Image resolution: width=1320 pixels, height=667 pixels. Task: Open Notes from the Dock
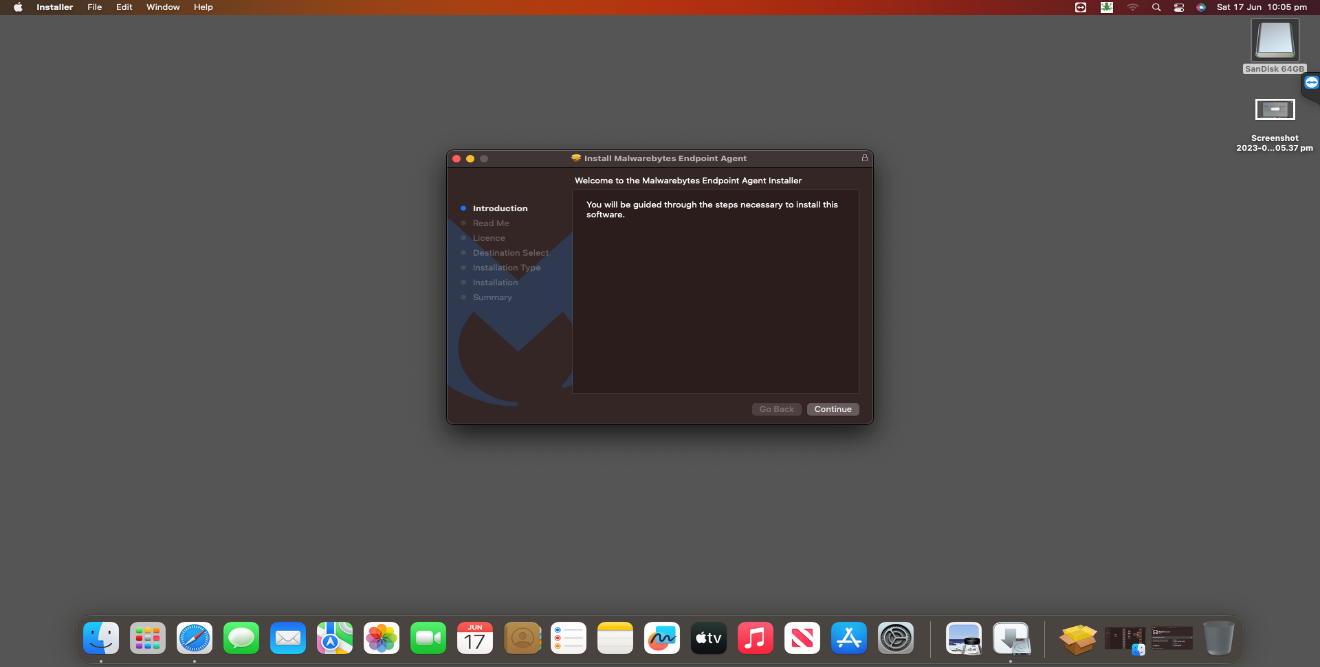(x=615, y=637)
